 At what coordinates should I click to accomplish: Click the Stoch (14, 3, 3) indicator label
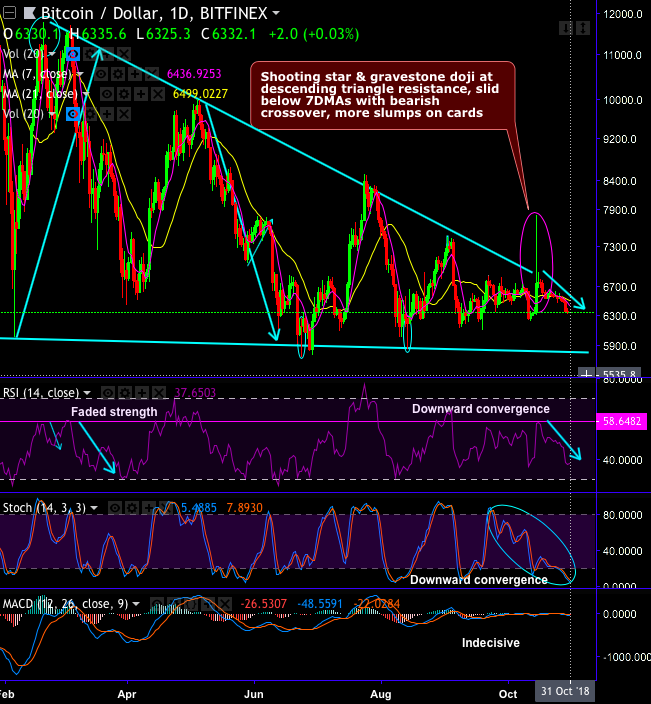point(44,508)
